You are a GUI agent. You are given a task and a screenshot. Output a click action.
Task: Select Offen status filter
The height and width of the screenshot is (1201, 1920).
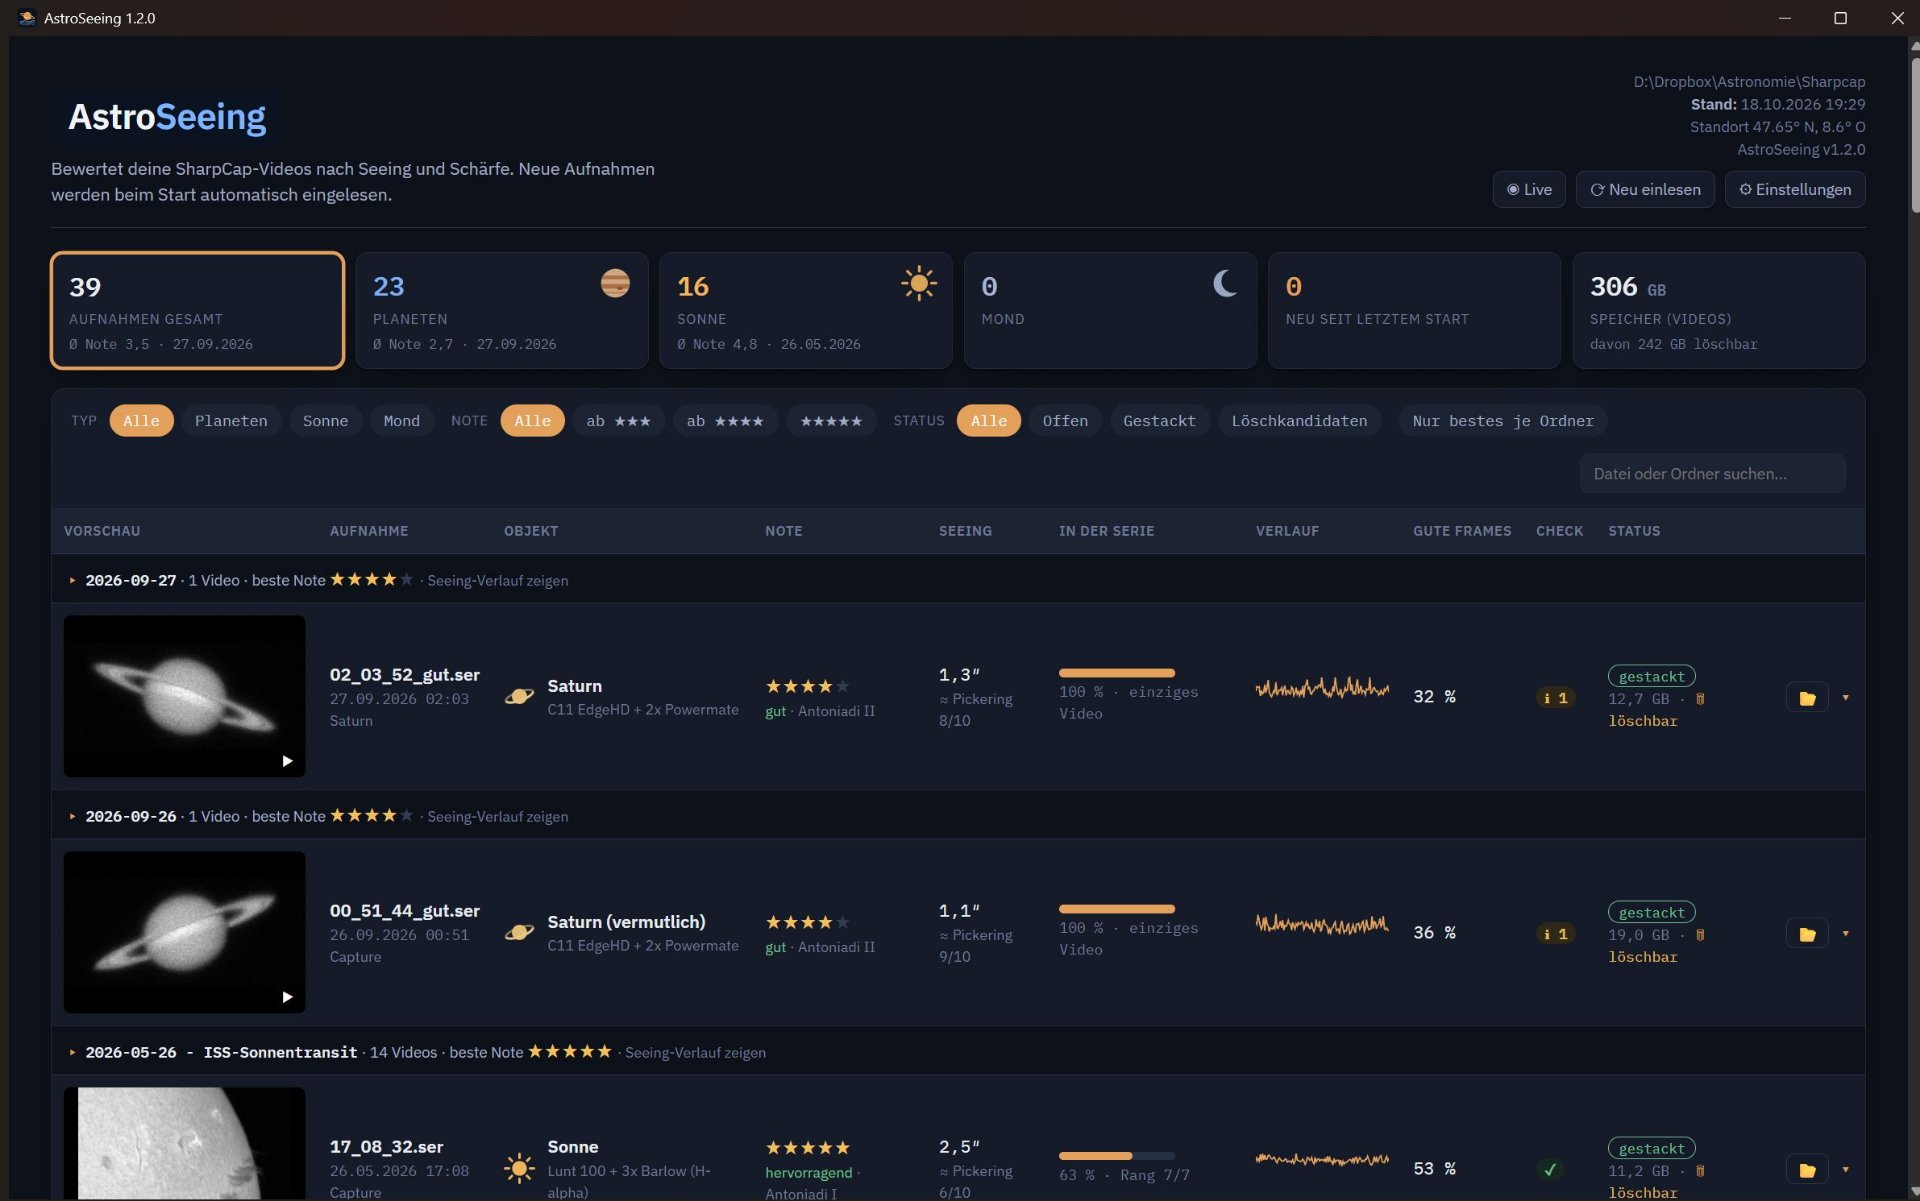tap(1065, 421)
